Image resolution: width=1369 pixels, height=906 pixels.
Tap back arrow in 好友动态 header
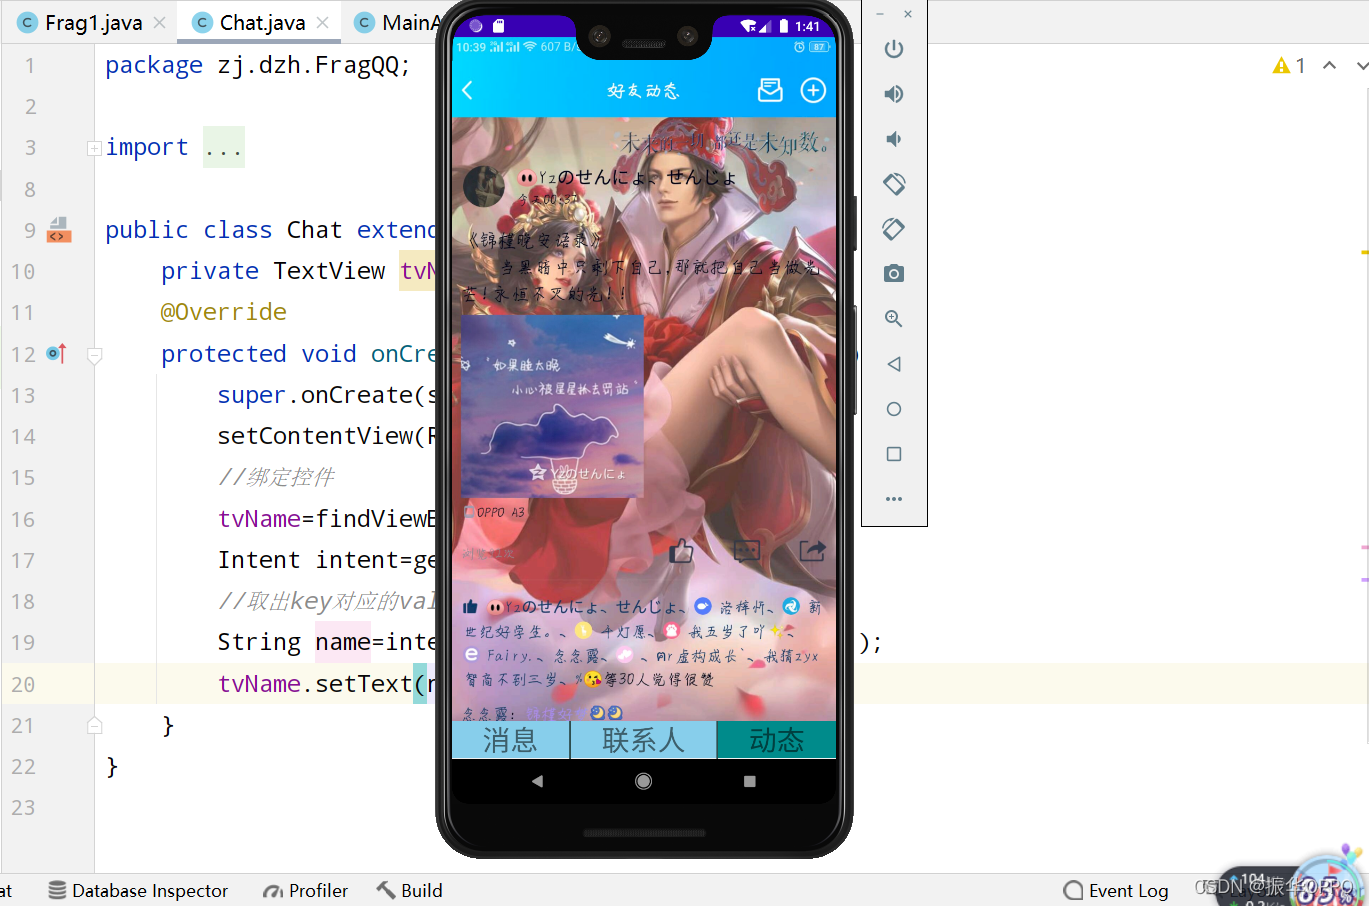[x=467, y=90]
